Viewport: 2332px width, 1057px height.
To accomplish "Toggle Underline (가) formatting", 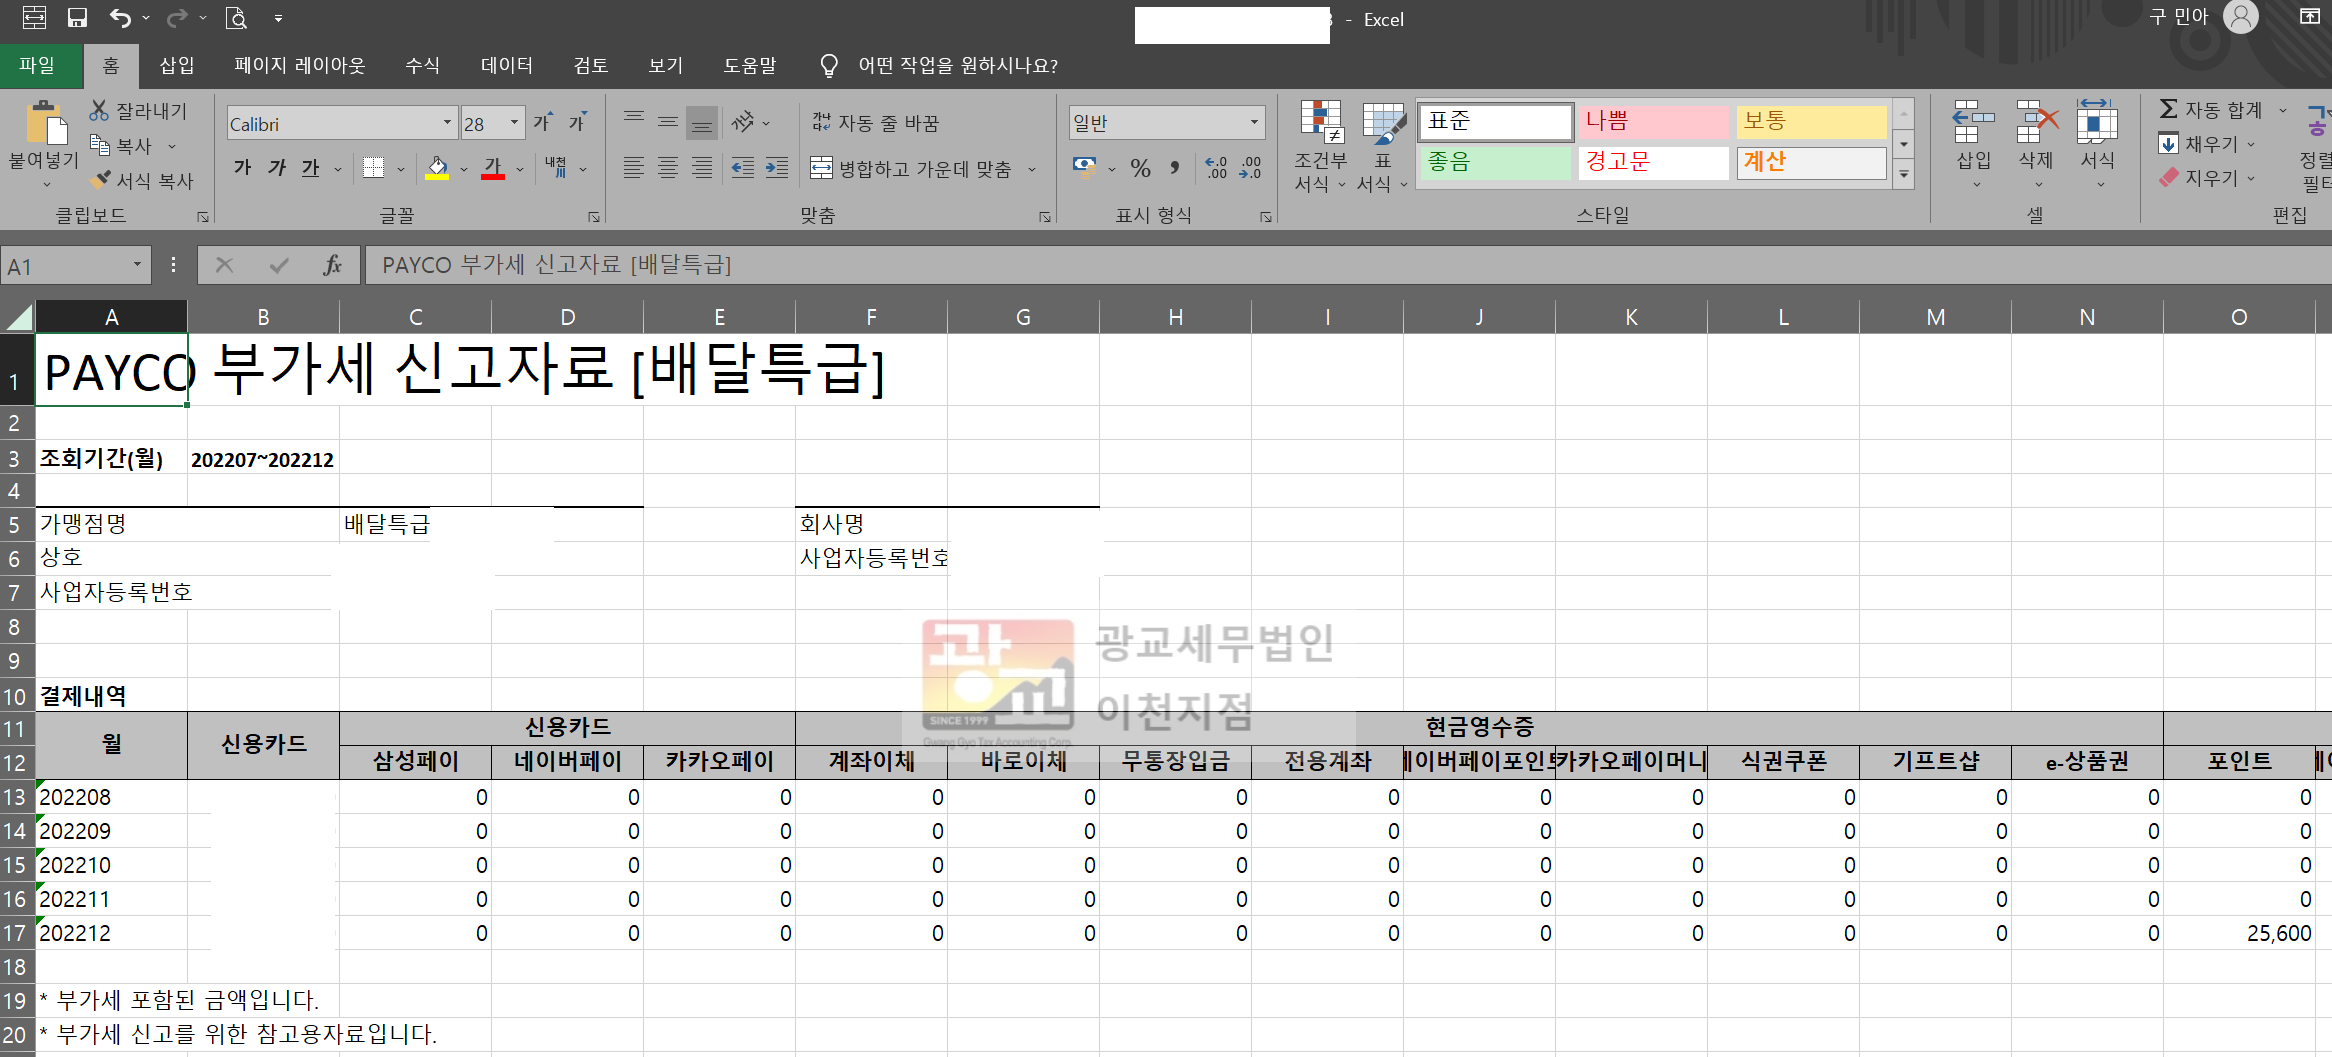I will click(311, 168).
